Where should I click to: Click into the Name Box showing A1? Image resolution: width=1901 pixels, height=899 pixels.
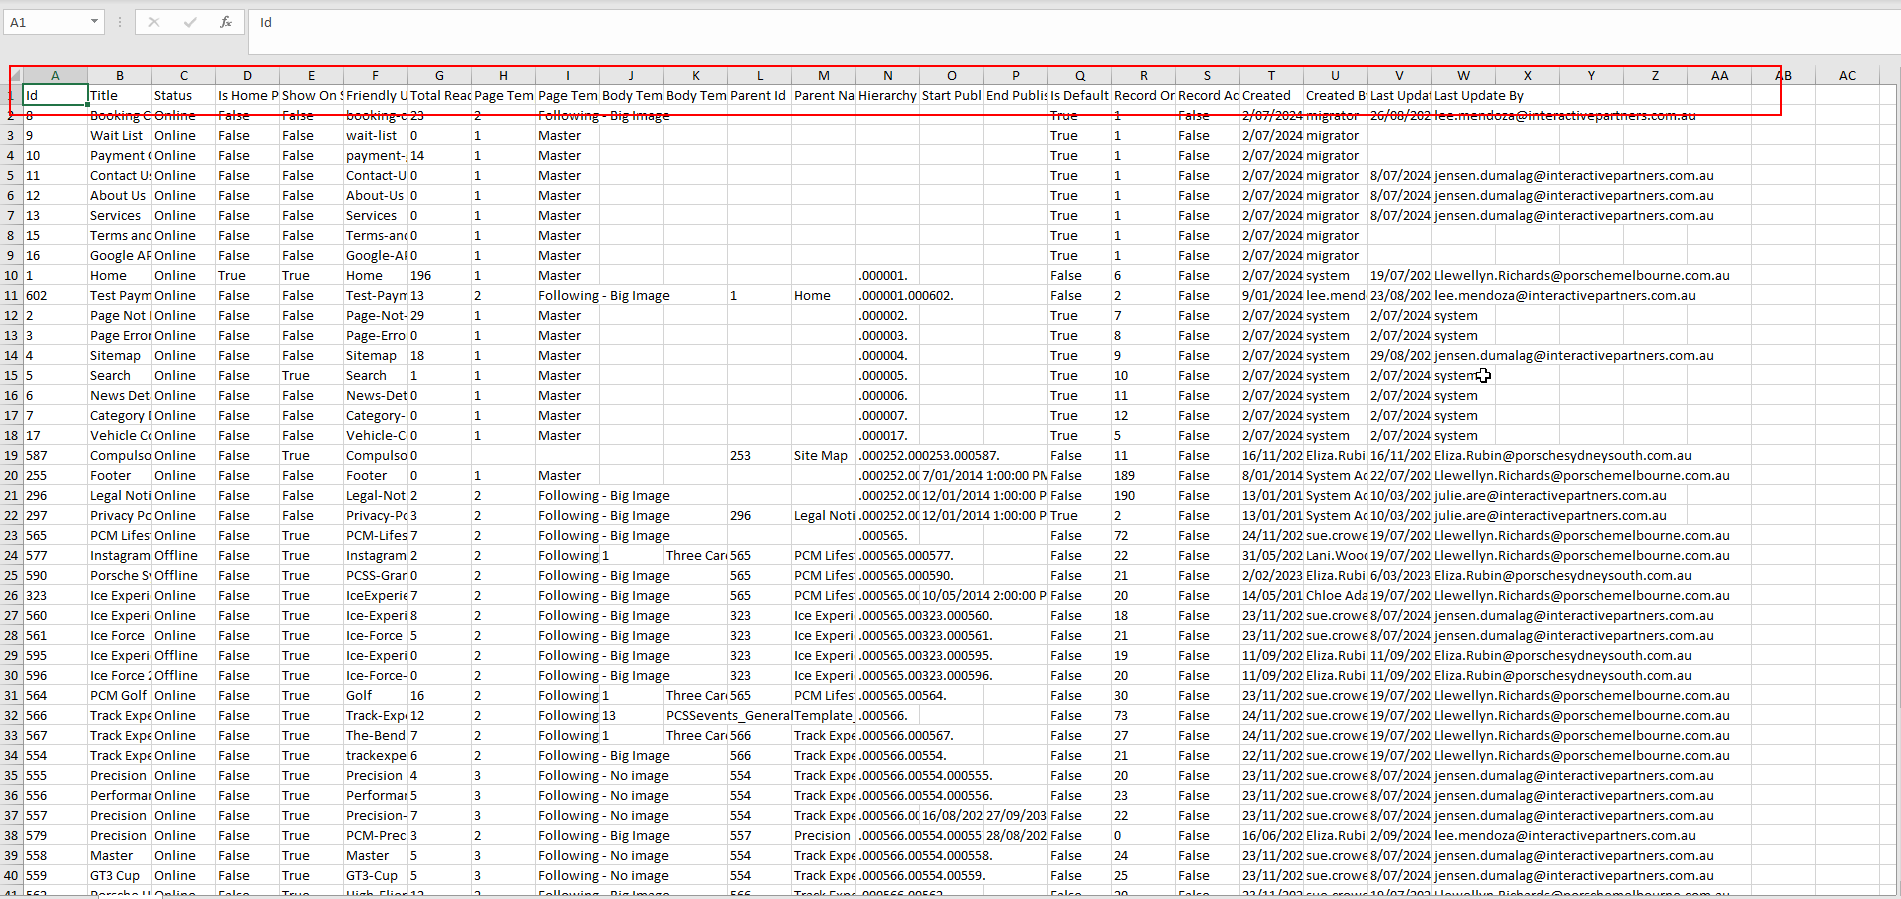point(46,22)
